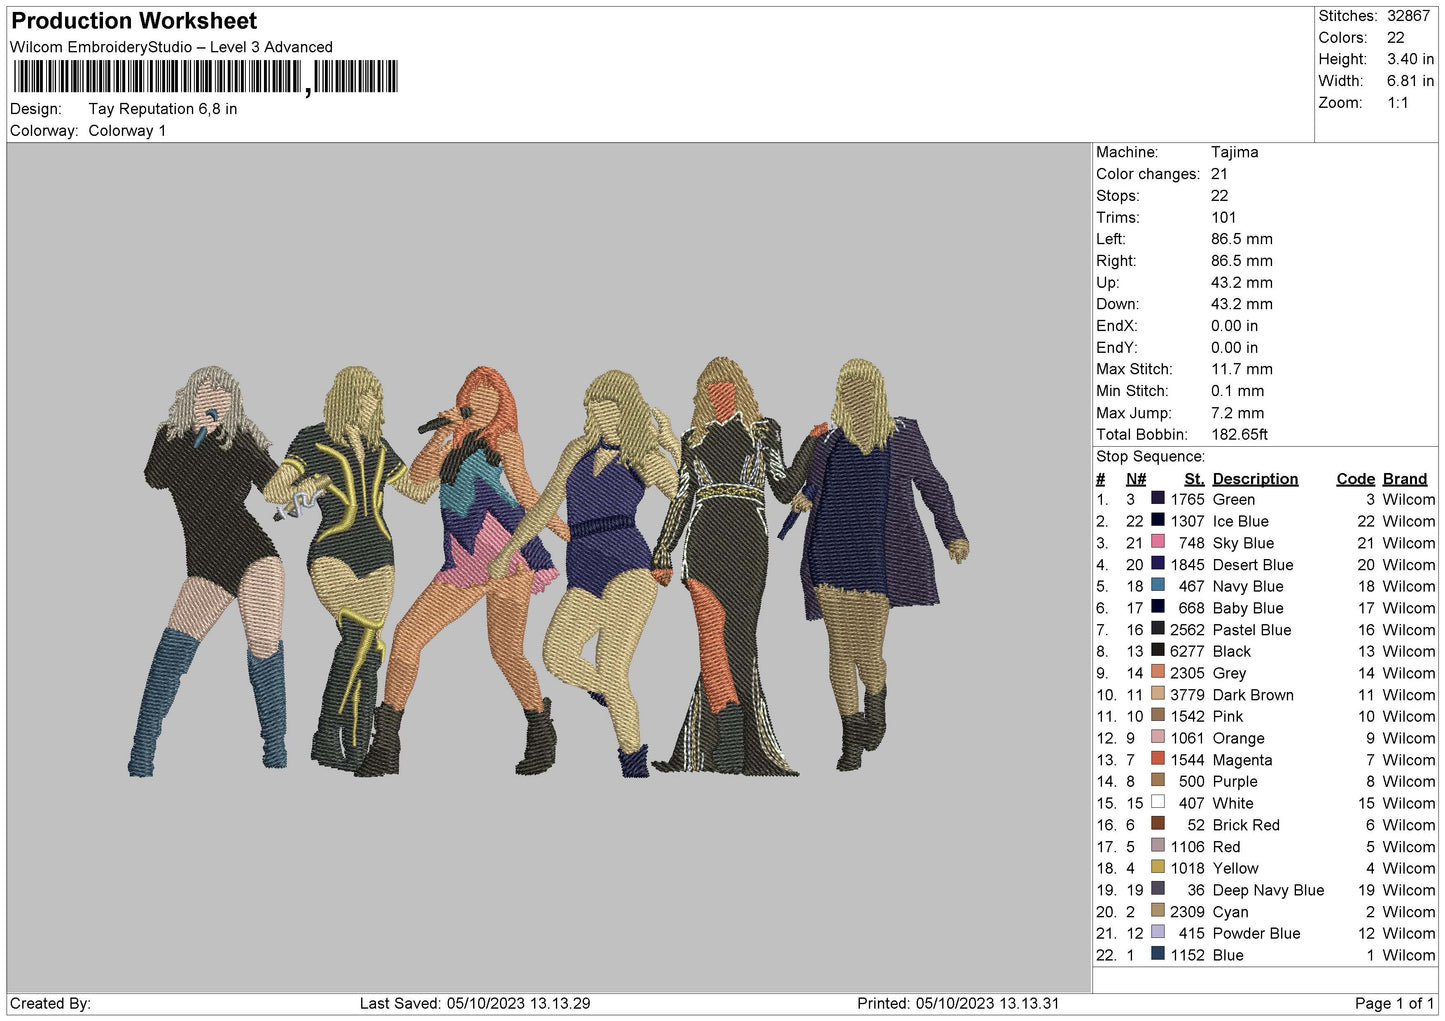Select the "Code" column header
The image size is (1445, 1021).
click(1355, 479)
